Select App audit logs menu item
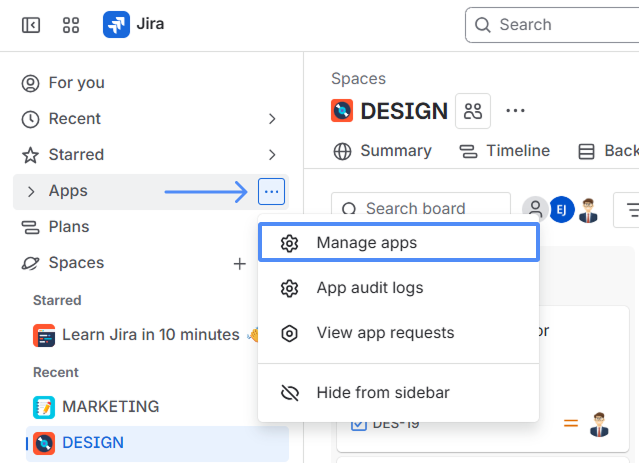The width and height of the screenshot is (639, 463). pyautogui.click(x=399, y=288)
